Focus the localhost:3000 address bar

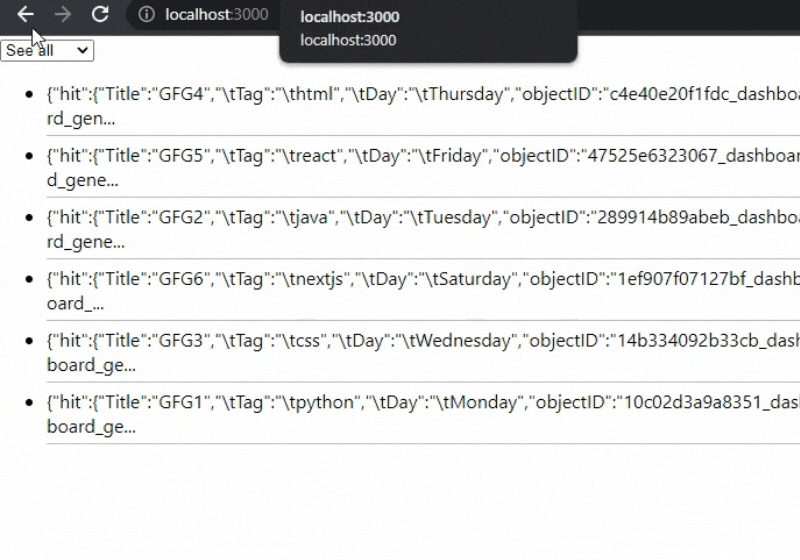[216, 14]
